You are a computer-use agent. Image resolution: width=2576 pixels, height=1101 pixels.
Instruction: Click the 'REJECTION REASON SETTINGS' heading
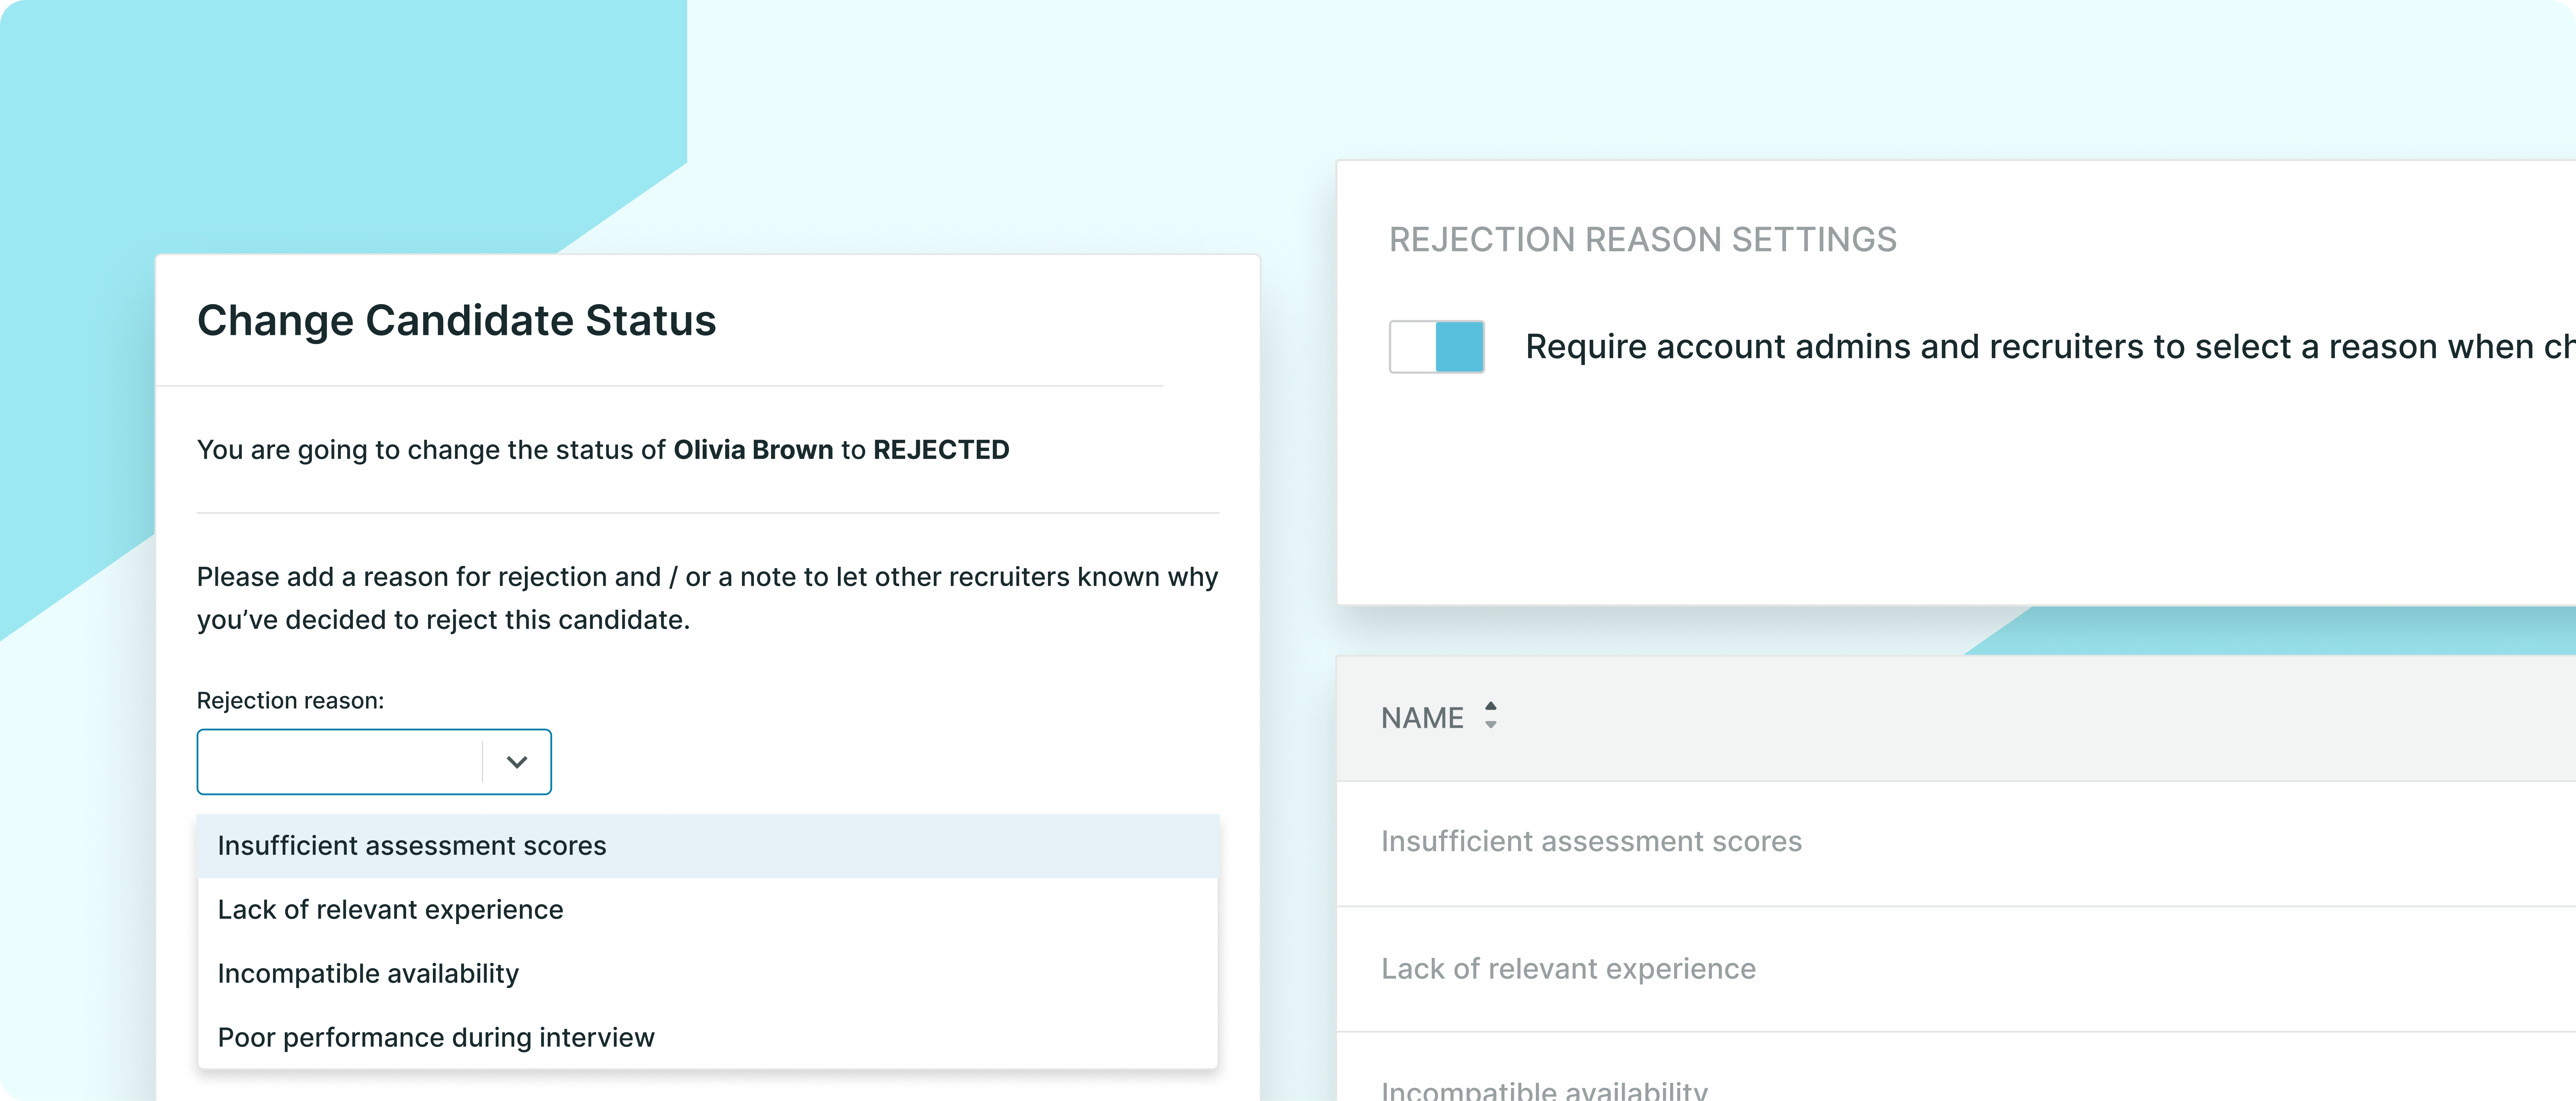[1643, 240]
